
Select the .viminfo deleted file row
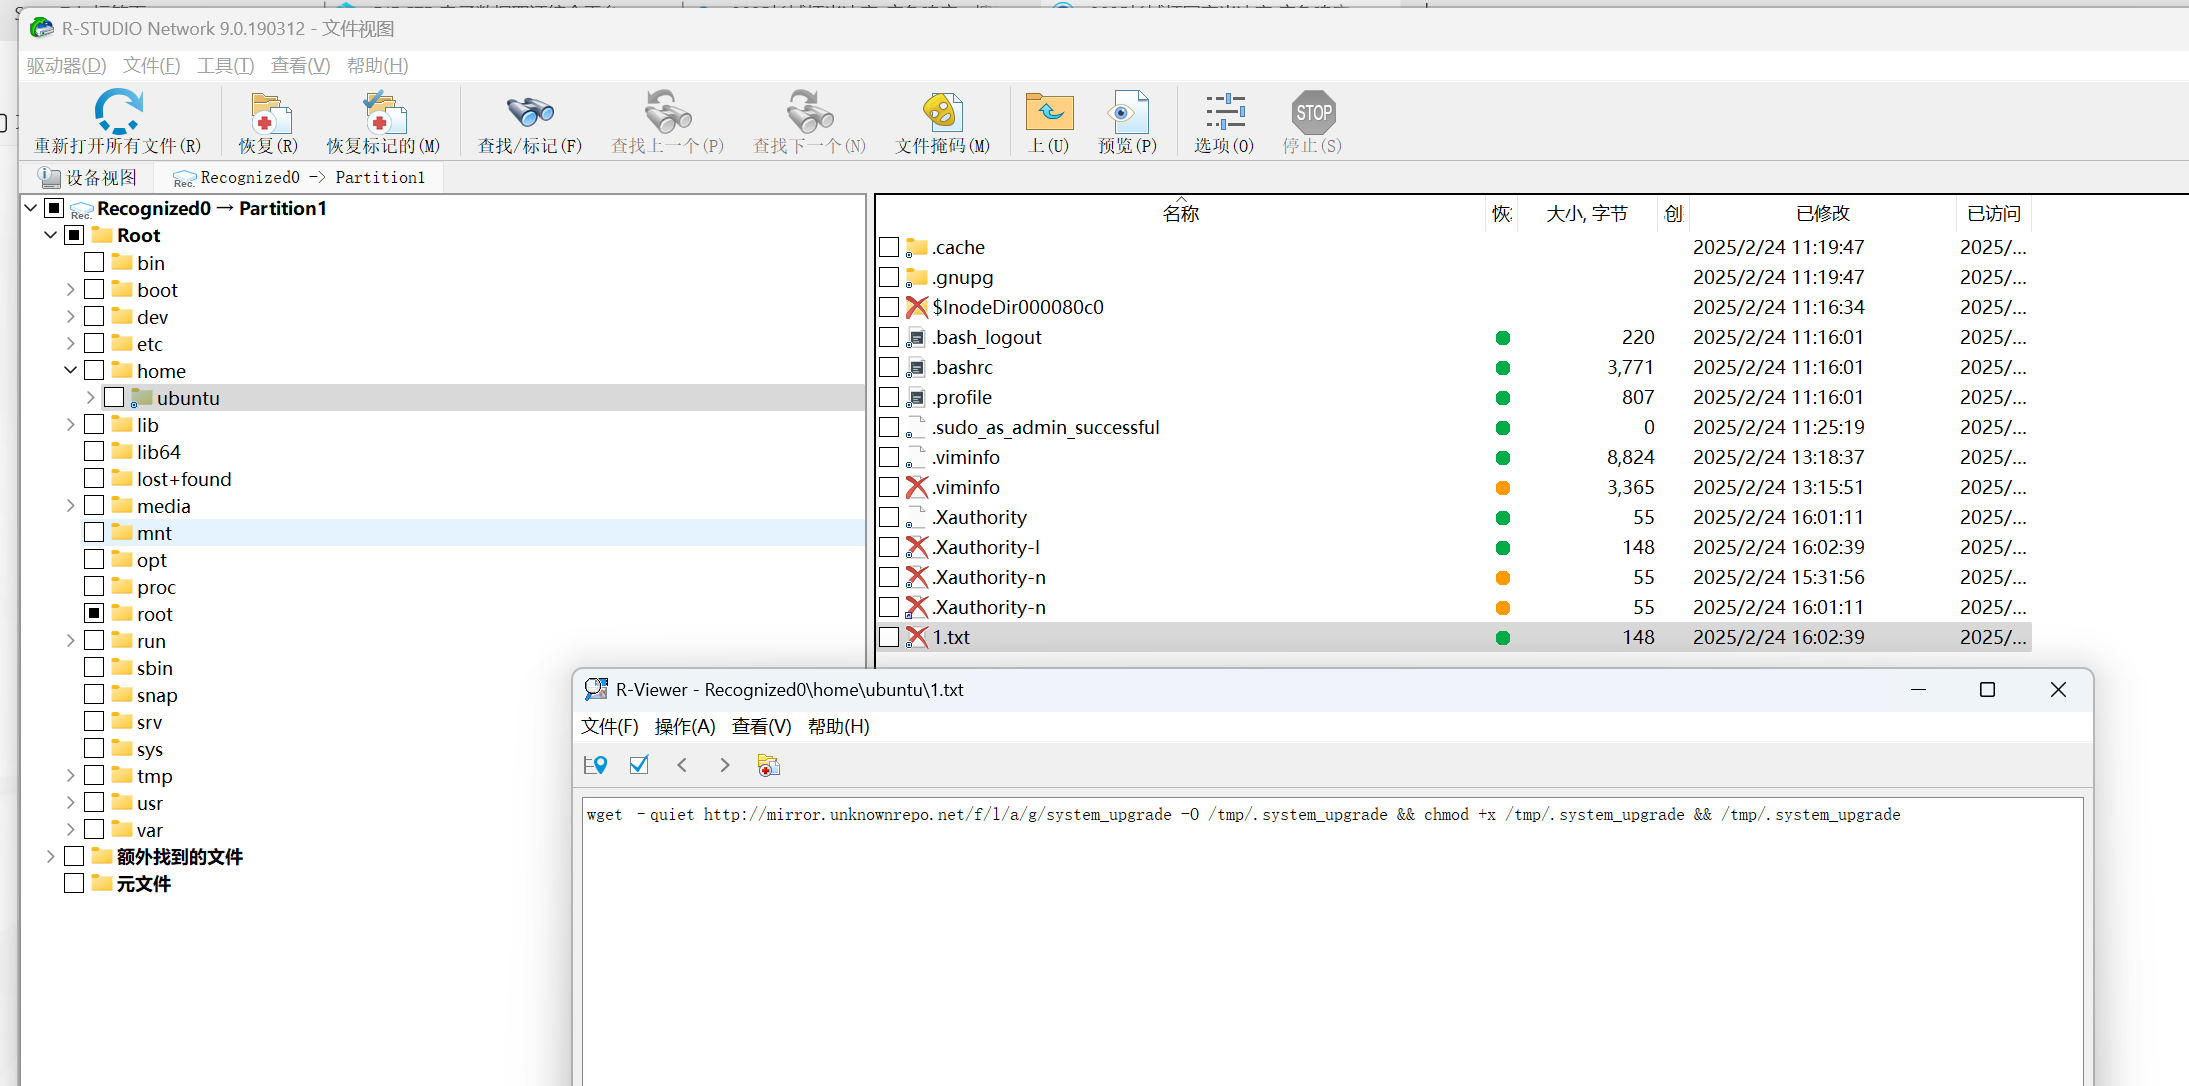coord(966,487)
